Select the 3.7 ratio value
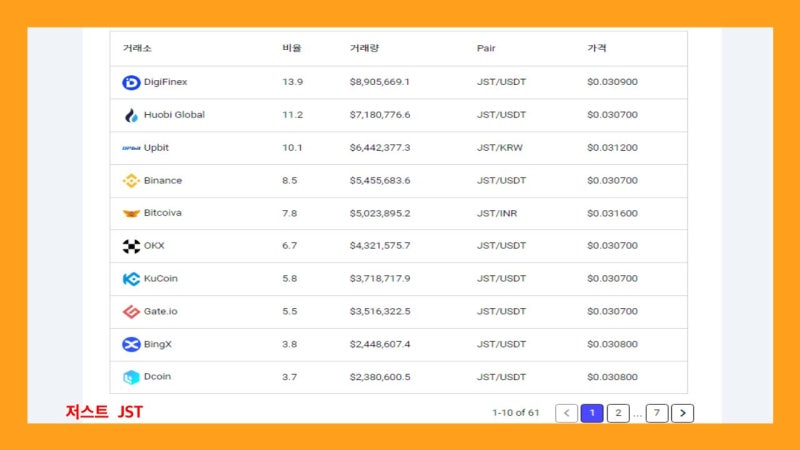800x450 pixels. click(x=289, y=377)
